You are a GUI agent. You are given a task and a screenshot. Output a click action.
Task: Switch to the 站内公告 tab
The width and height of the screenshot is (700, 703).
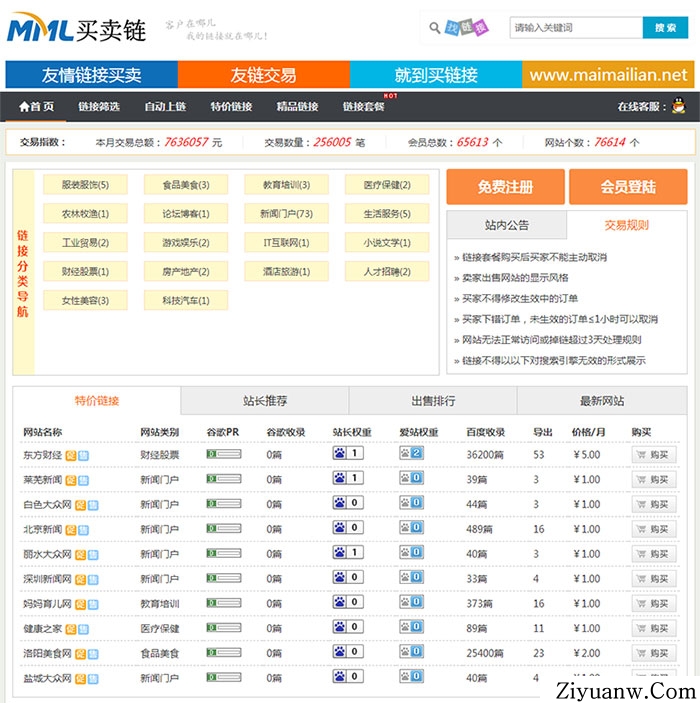pyautogui.click(x=506, y=225)
